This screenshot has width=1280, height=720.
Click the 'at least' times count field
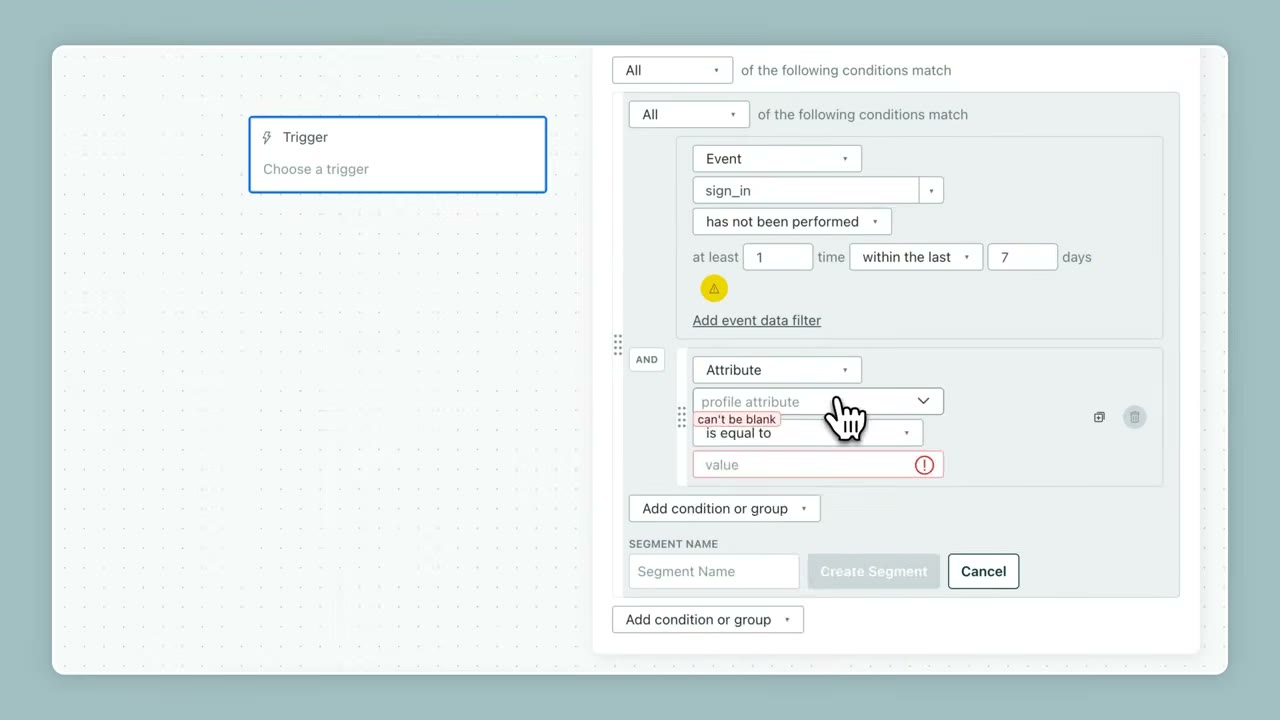778,257
